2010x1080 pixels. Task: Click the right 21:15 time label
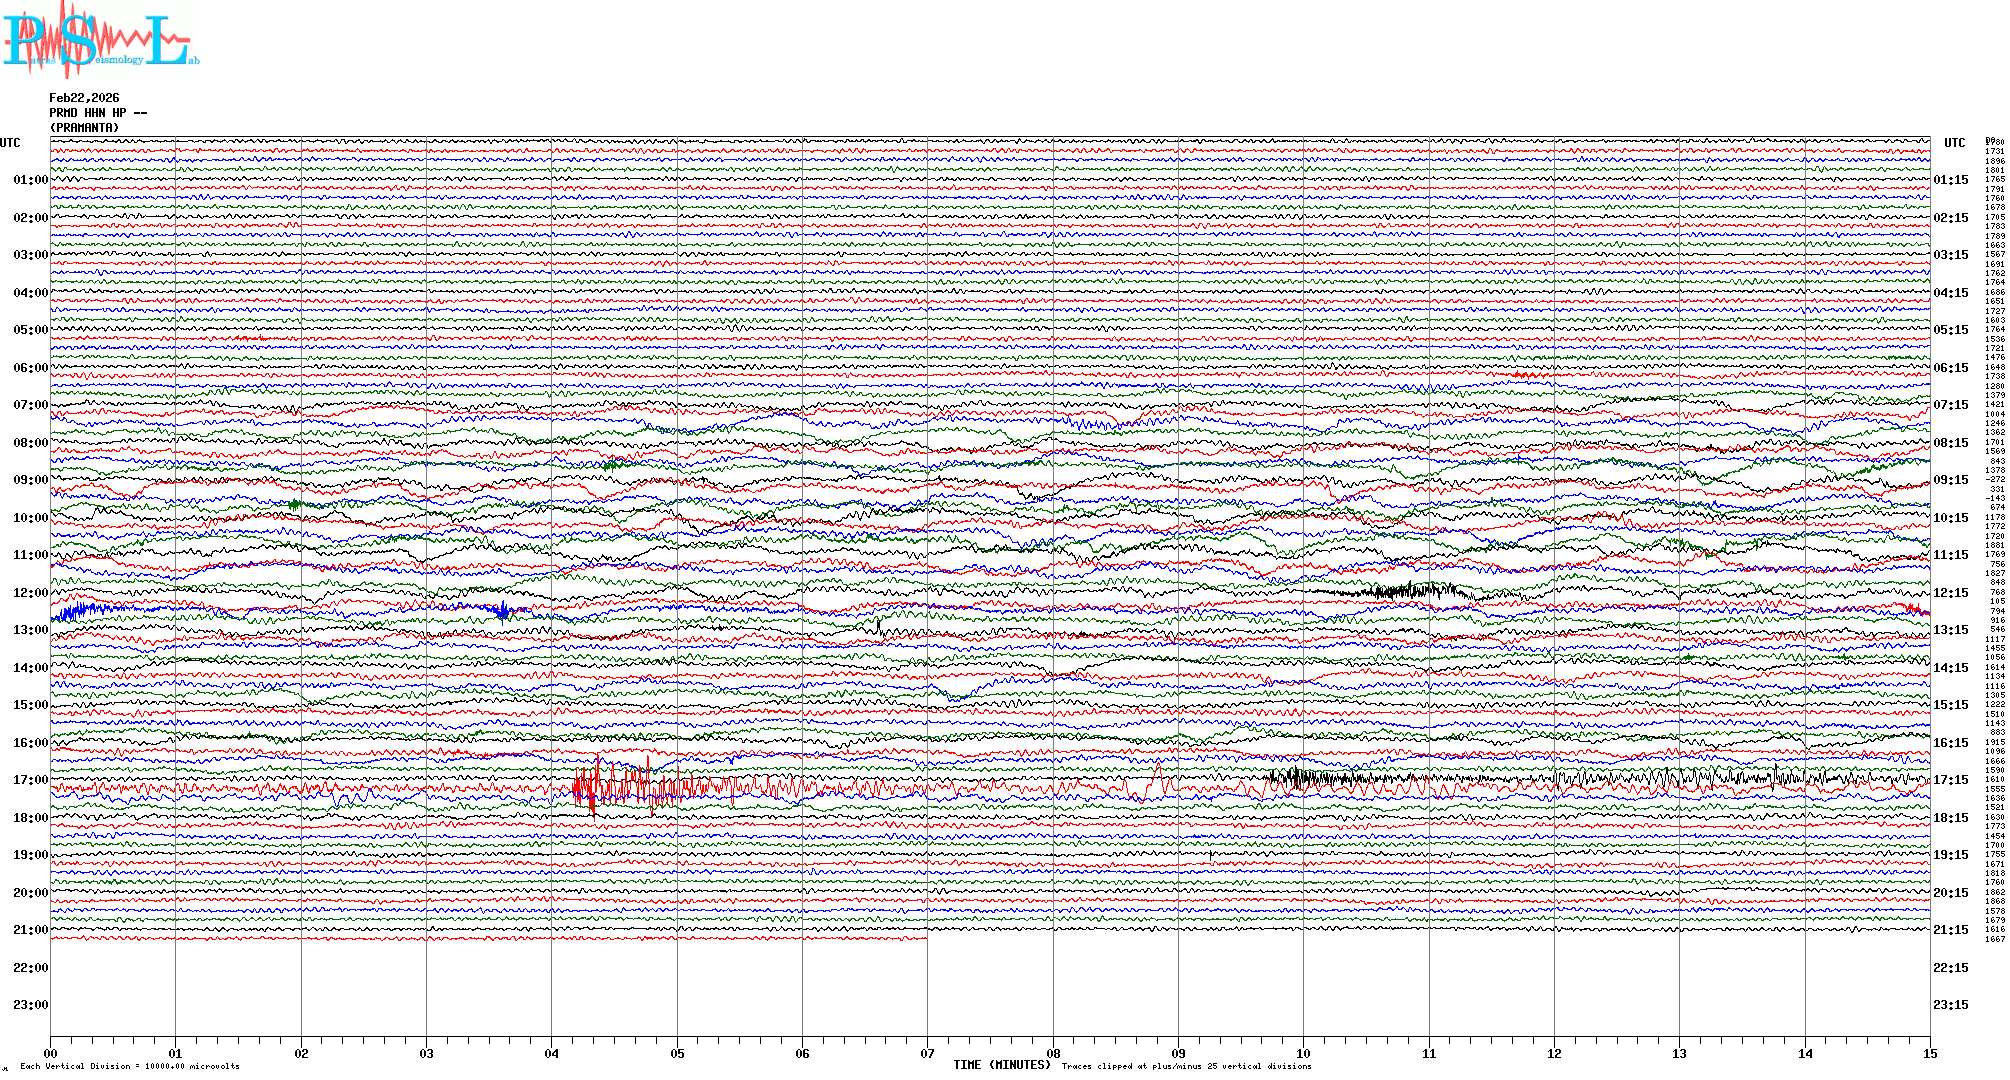pyautogui.click(x=1950, y=930)
